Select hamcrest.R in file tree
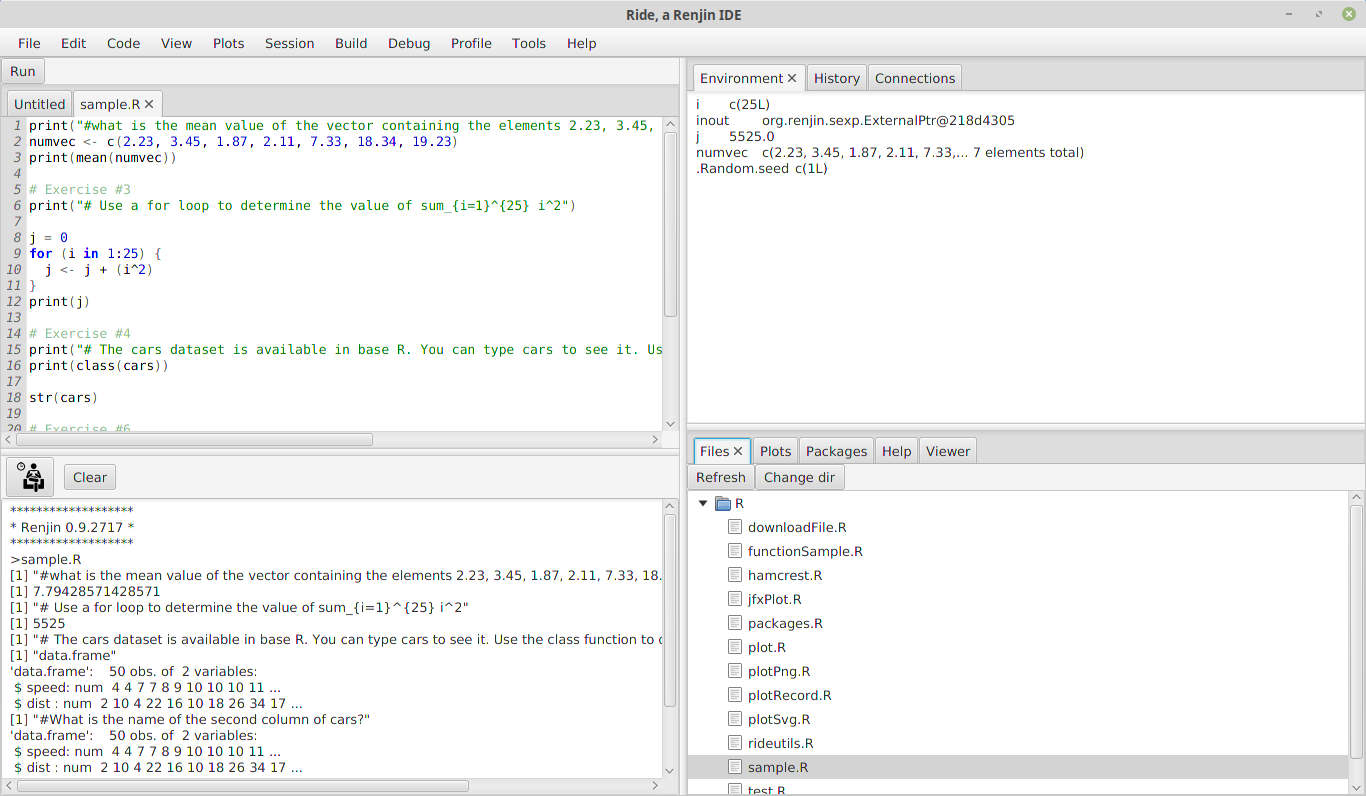 785,575
